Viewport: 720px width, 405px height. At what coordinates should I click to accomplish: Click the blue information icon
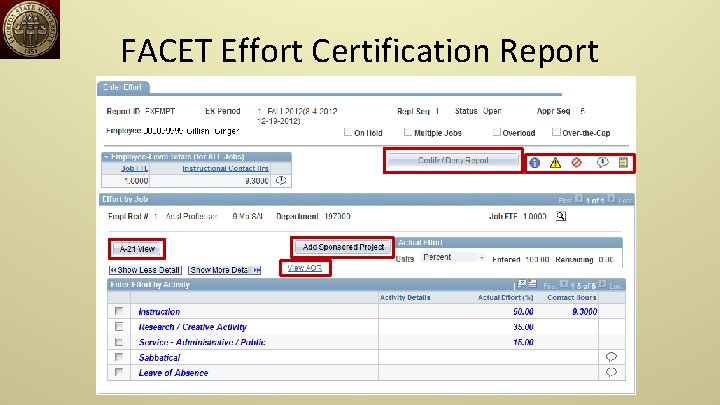[x=534, y=163]
